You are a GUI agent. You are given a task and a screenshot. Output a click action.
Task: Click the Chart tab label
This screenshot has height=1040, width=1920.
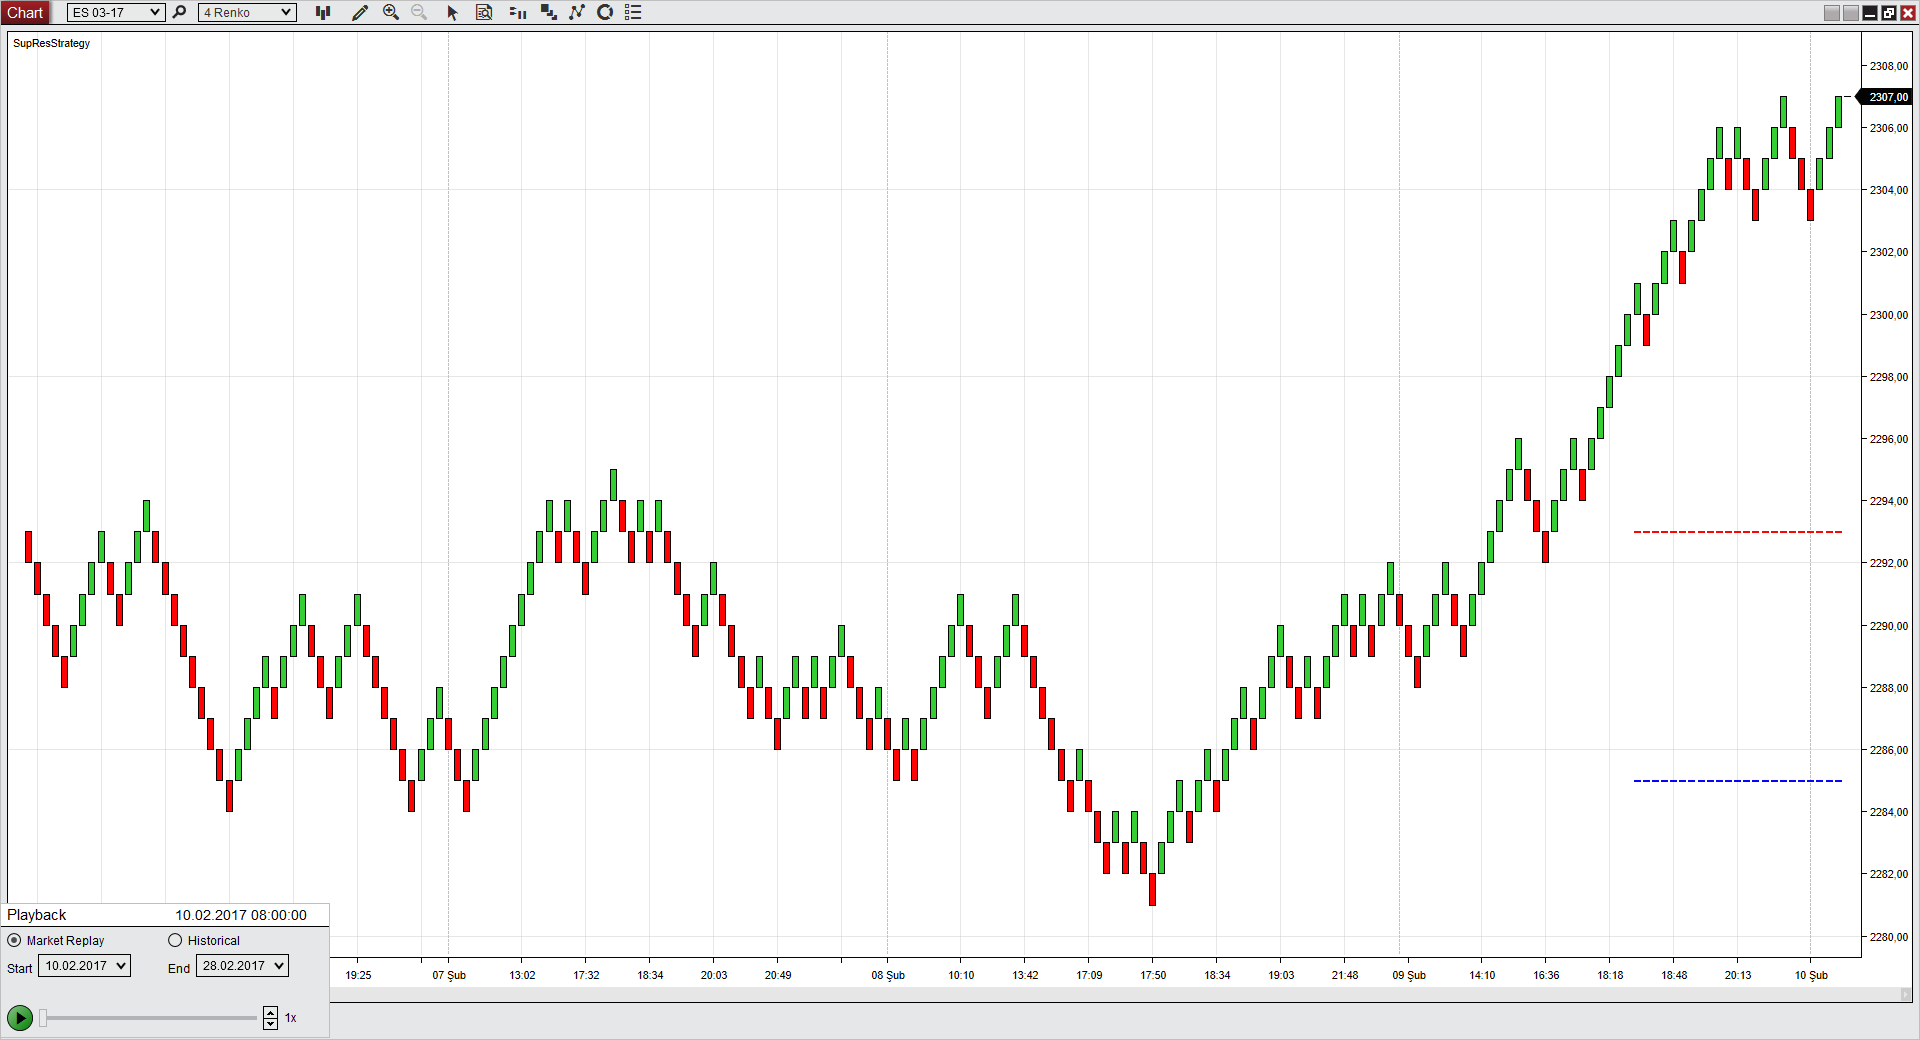[x=25, y=12]
